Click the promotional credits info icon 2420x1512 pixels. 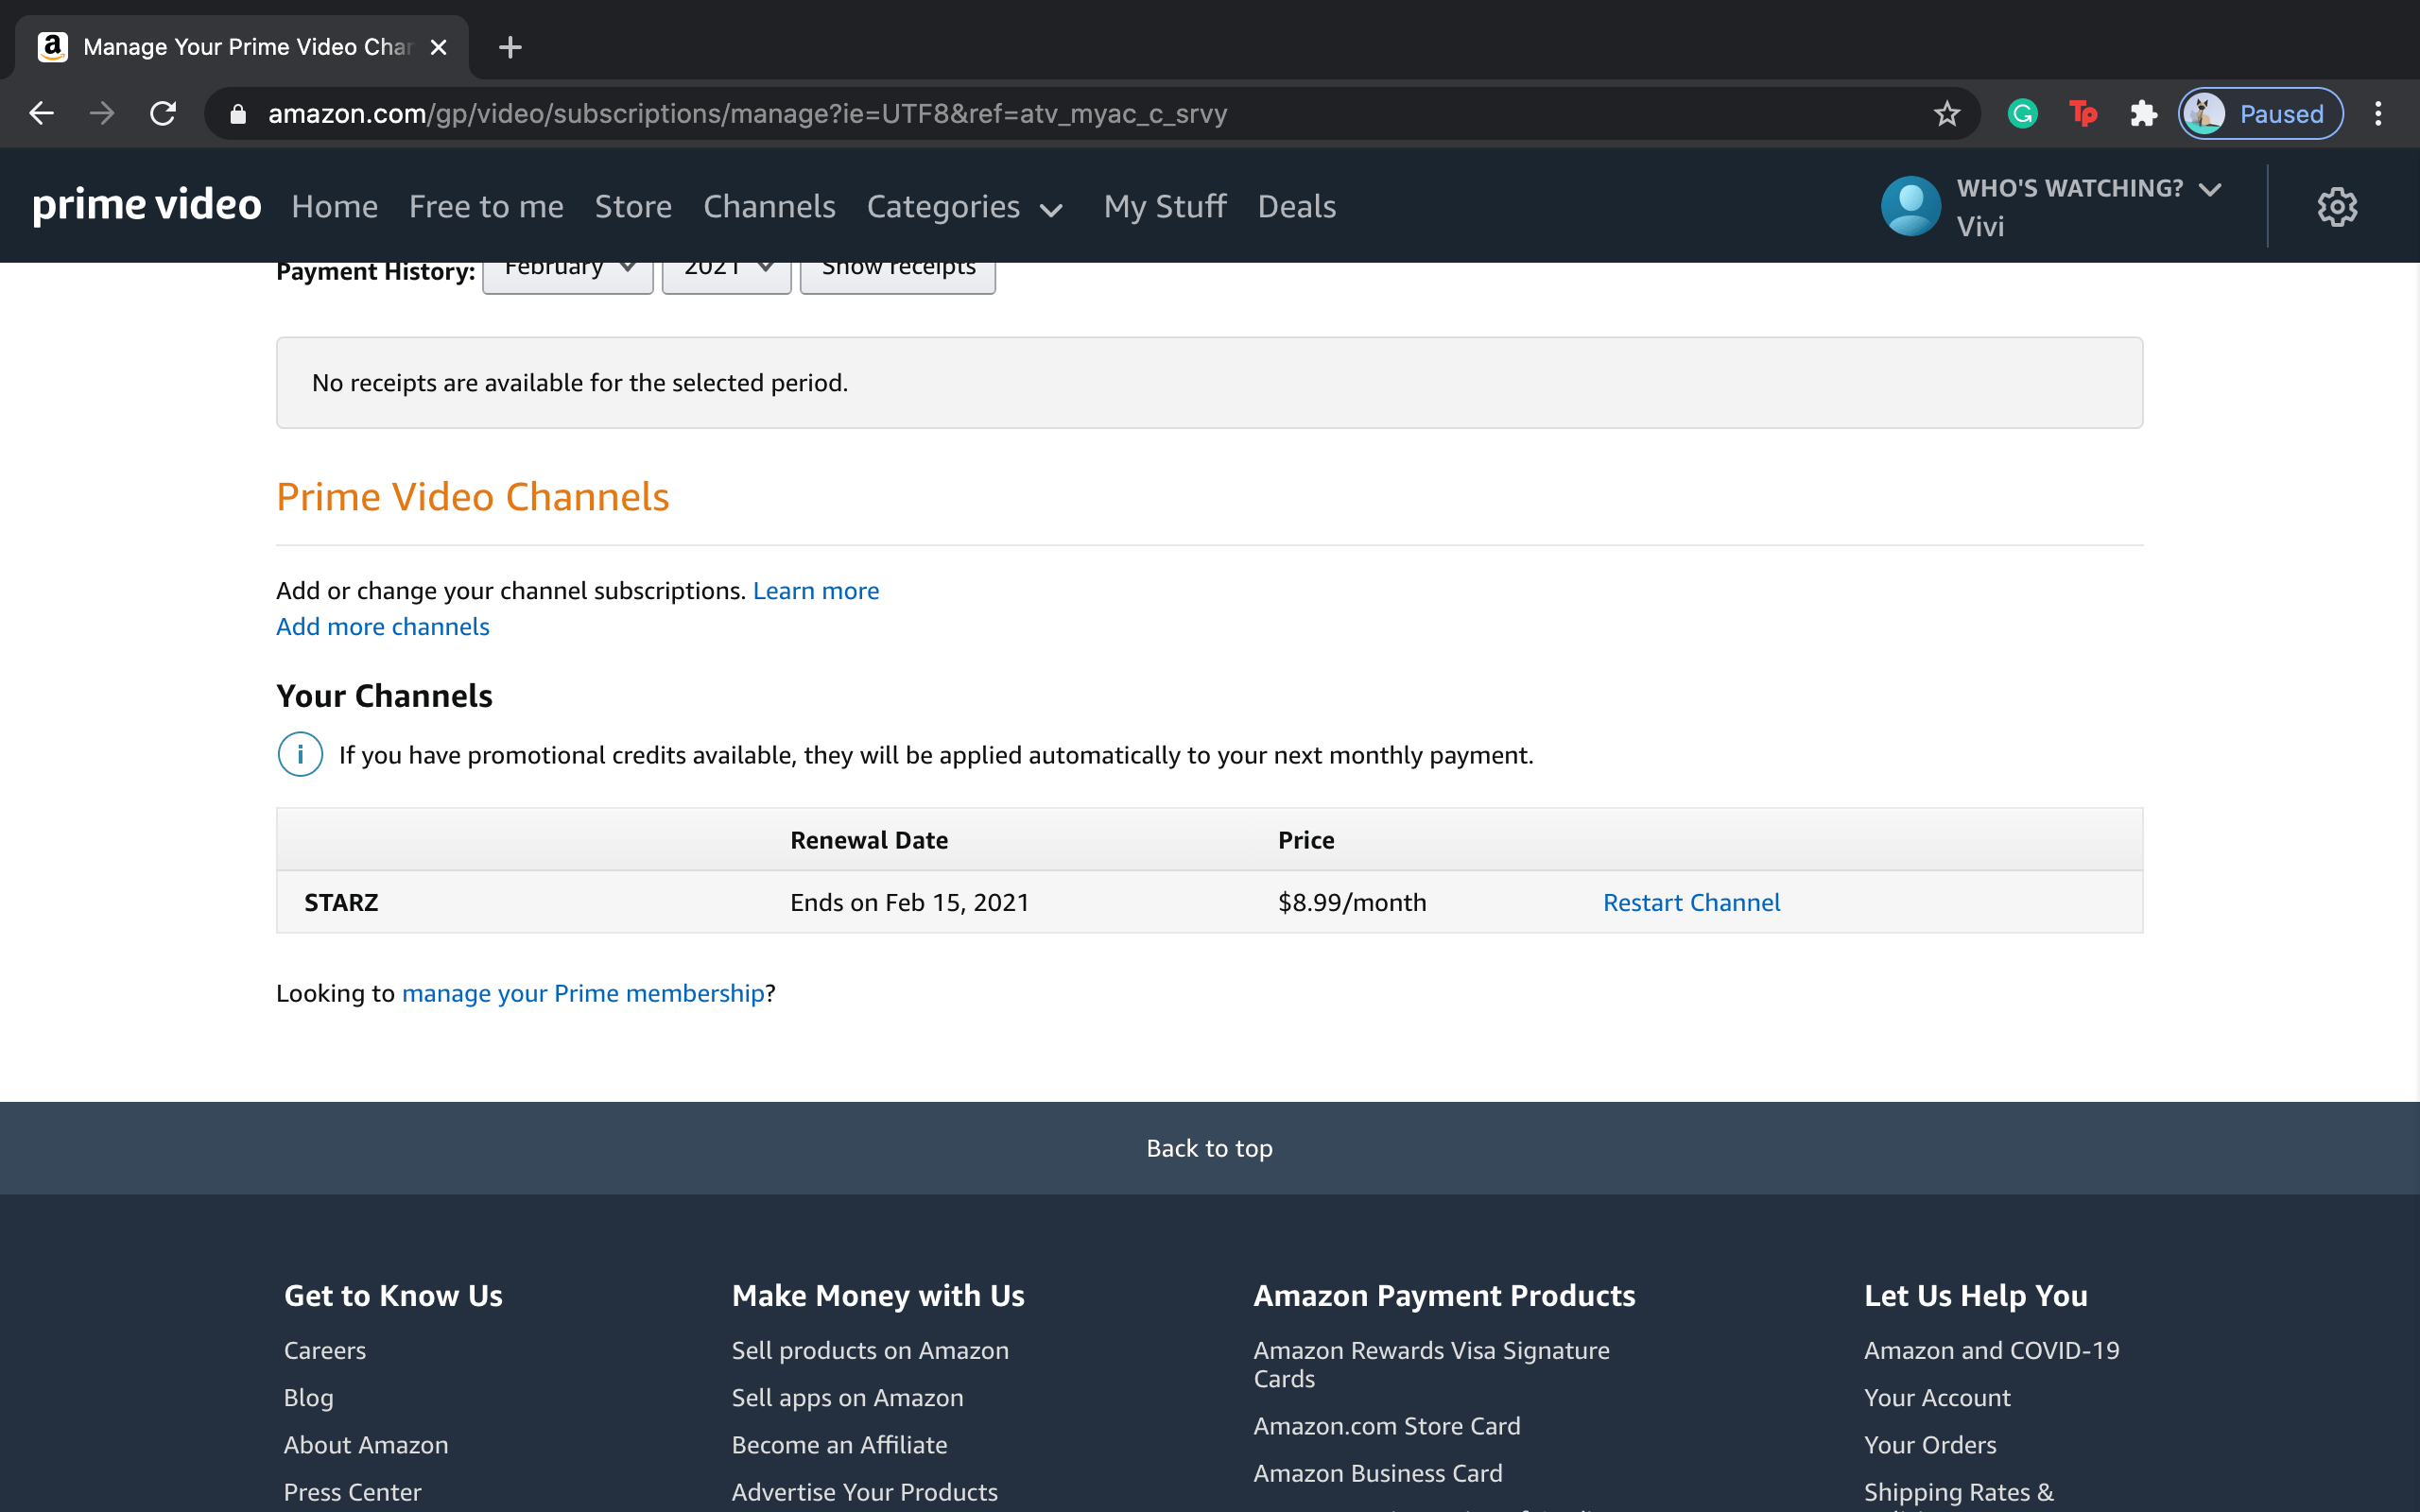click(300, 754)
